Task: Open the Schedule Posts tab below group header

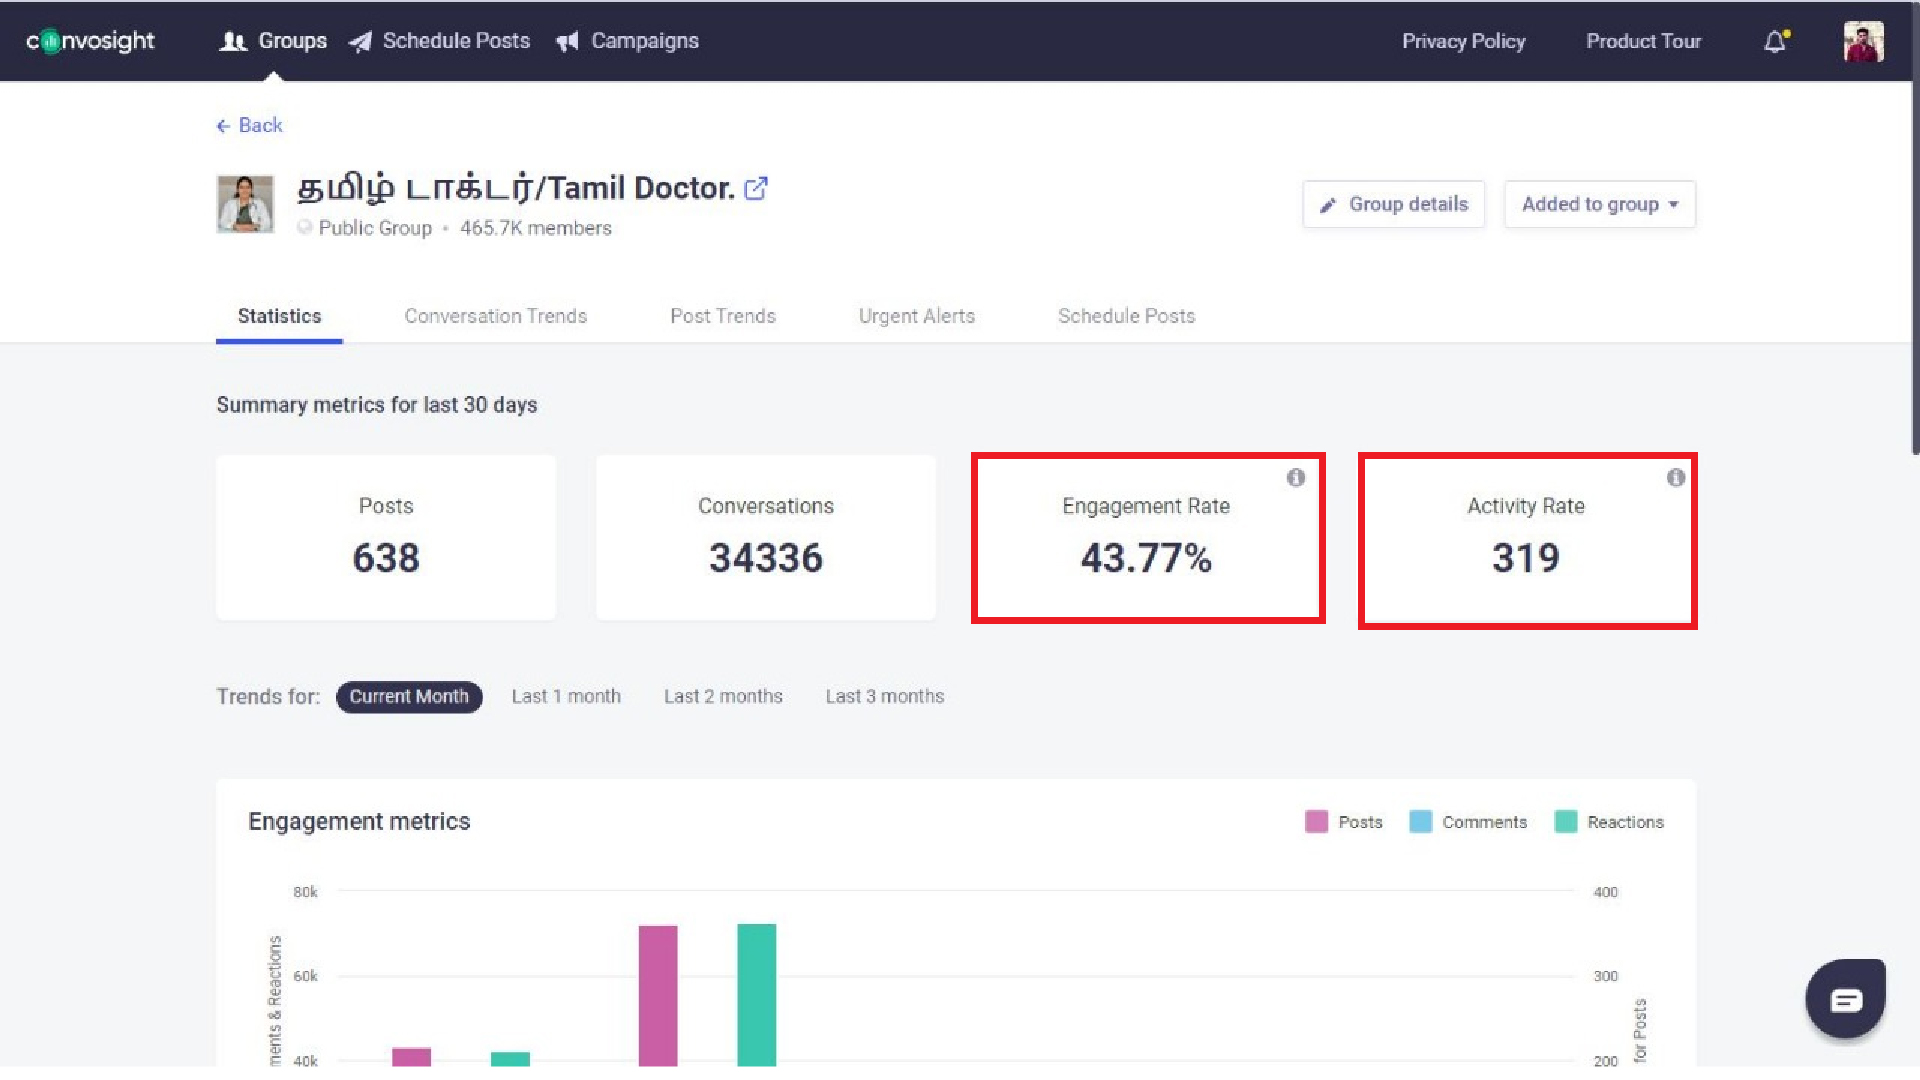Action: click(x=1127, y=316)
